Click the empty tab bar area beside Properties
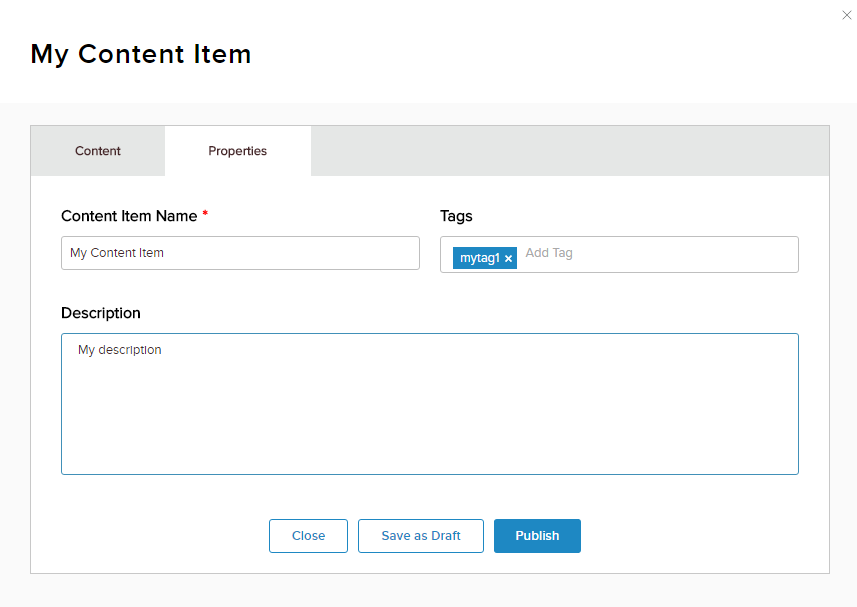 570,151
